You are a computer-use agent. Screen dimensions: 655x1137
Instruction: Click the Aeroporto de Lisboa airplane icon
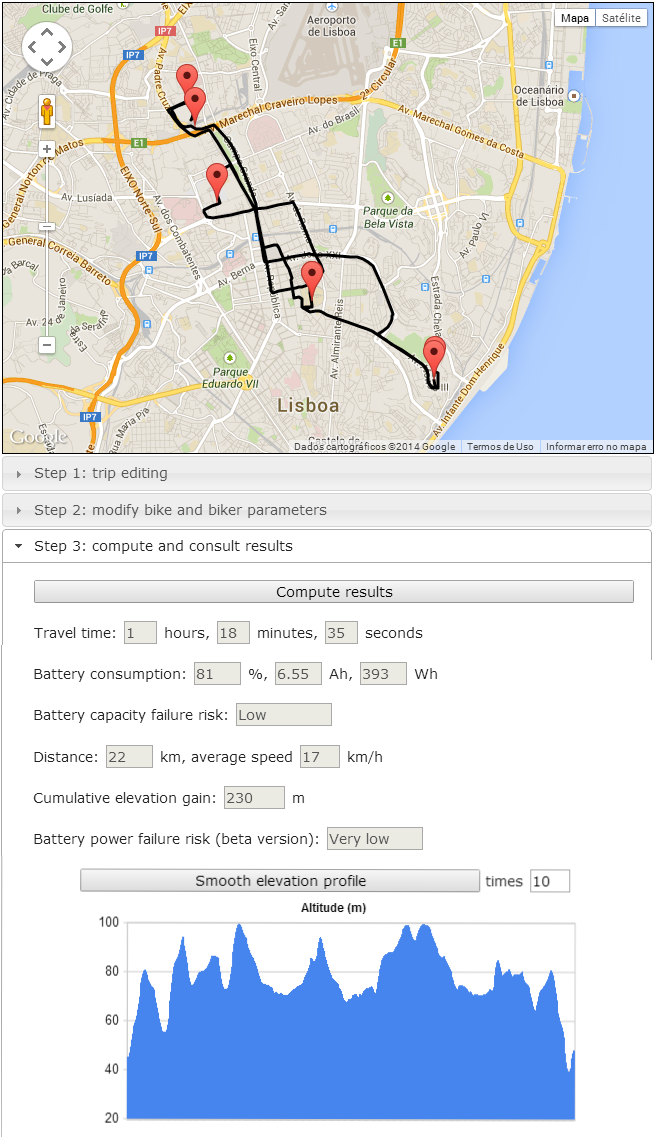pos(331,7)
